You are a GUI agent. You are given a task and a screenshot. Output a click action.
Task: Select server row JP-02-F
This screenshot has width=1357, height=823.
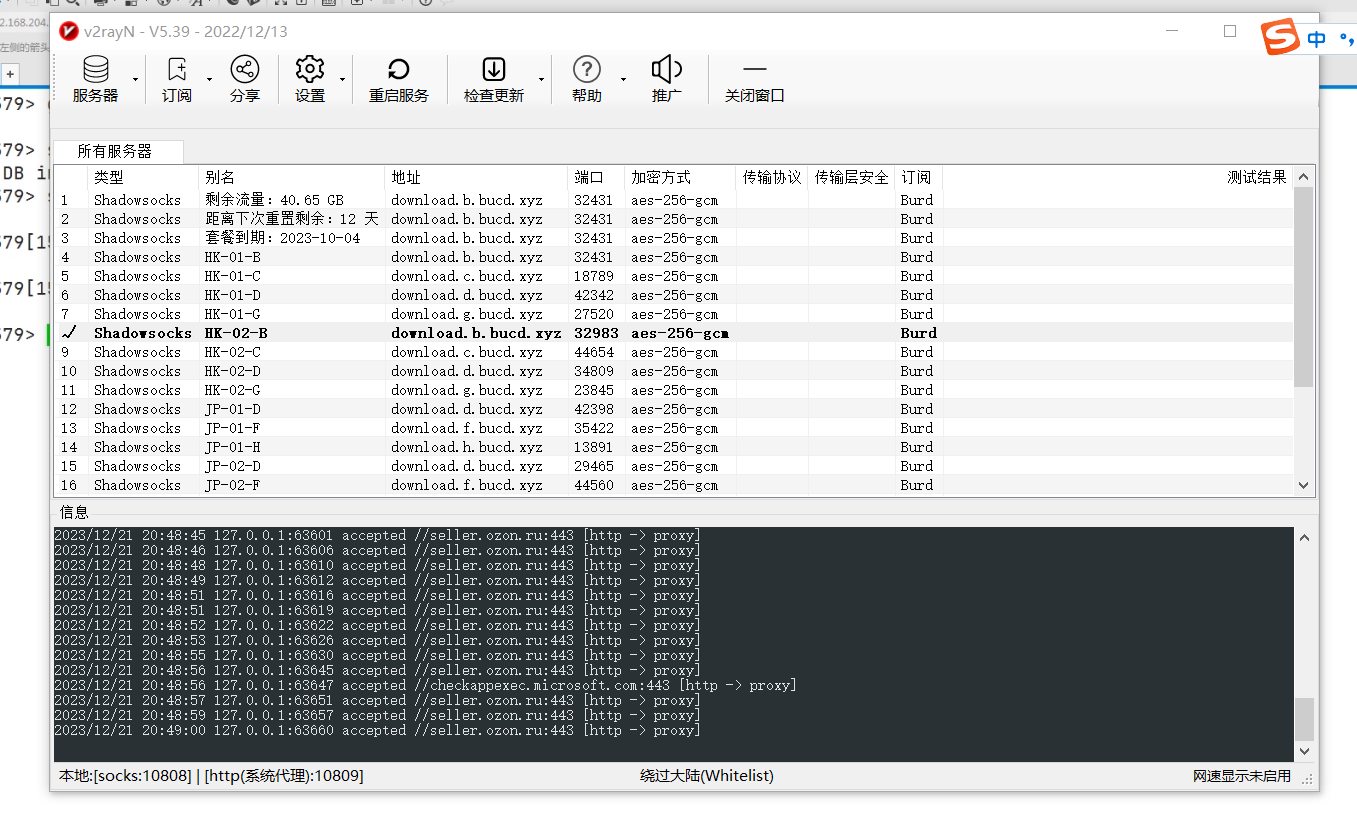[673, 485]
